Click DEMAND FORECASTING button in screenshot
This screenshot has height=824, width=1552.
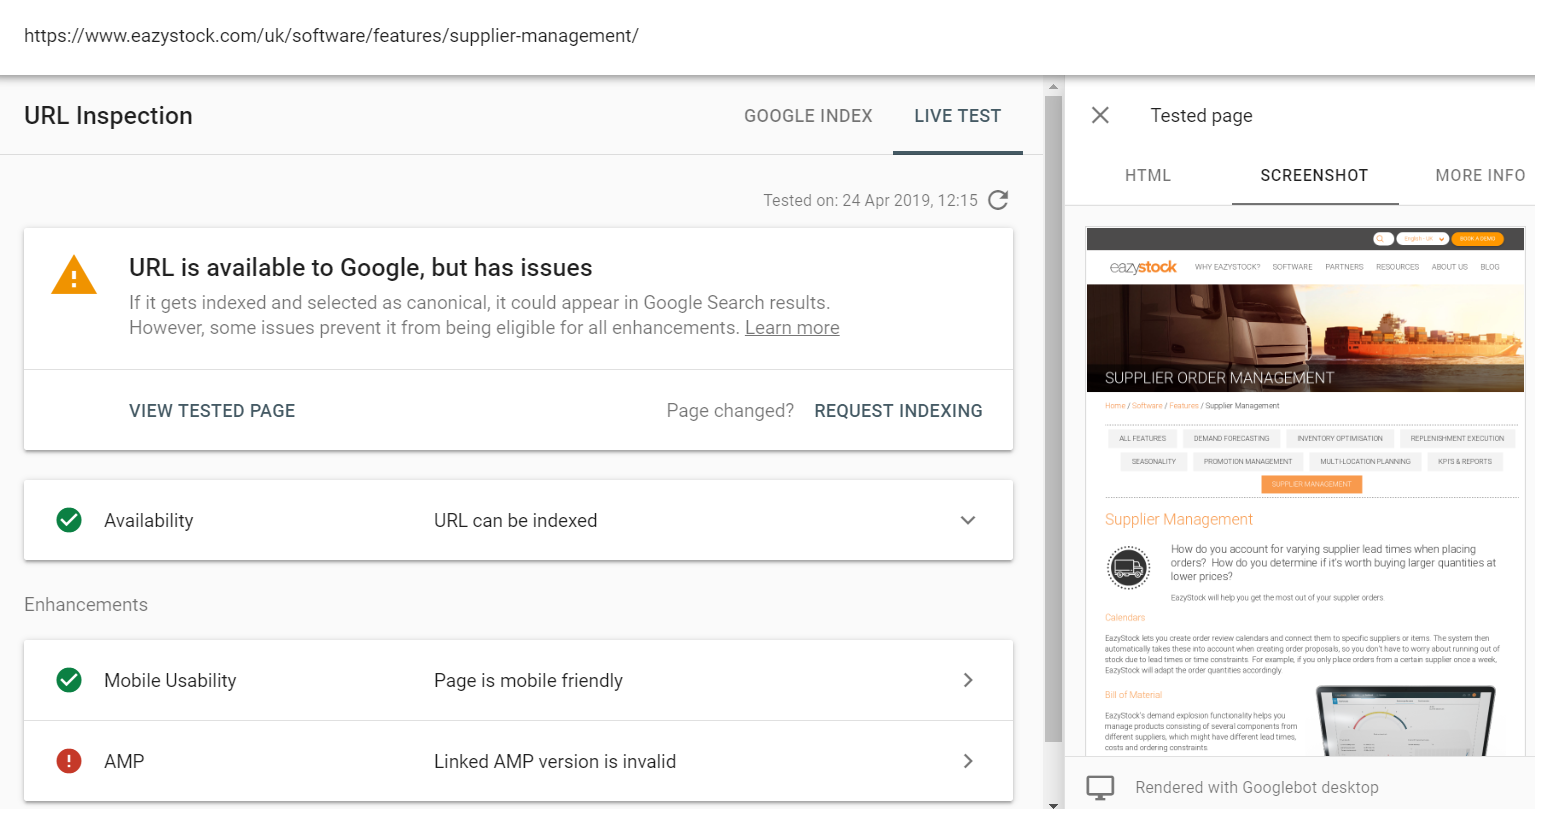[1231, 438]
